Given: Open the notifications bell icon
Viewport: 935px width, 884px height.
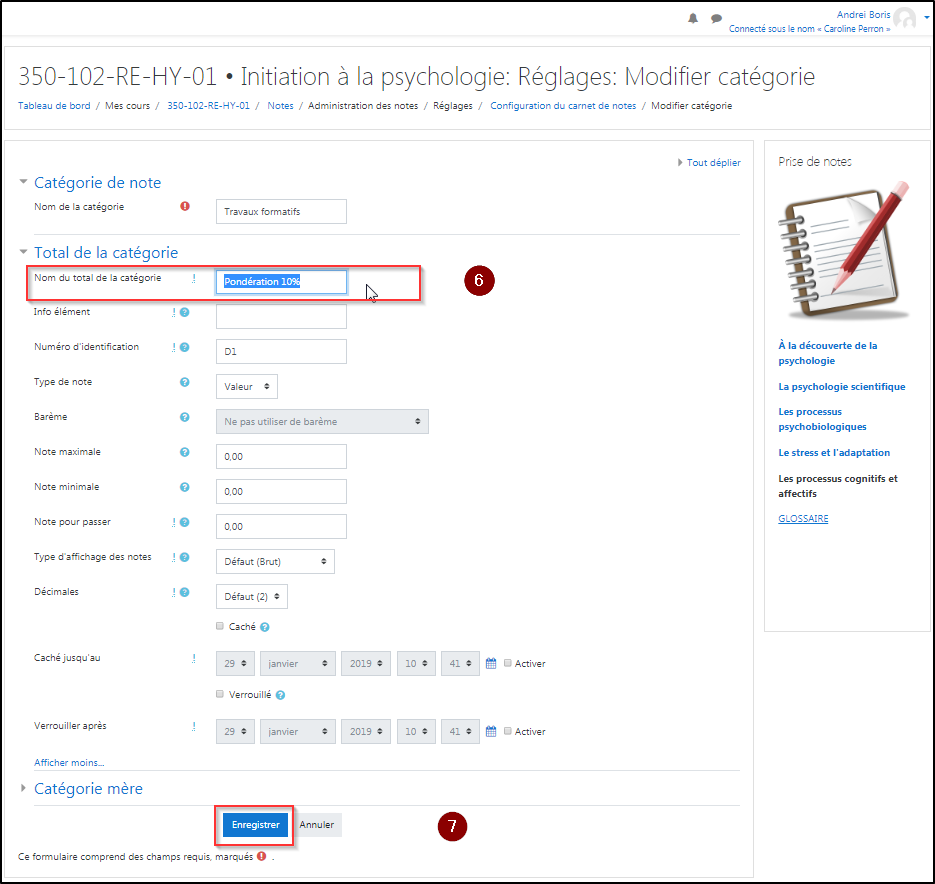Looking at the screenshot, I should coord(693,18).
